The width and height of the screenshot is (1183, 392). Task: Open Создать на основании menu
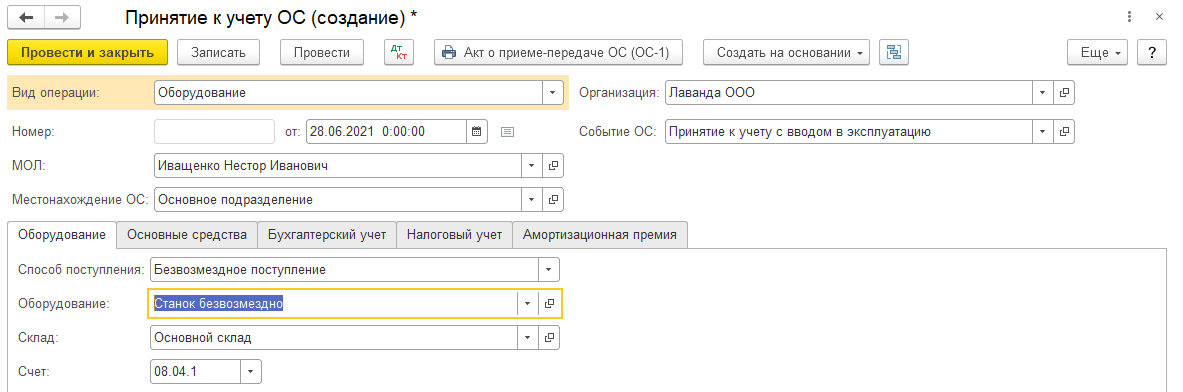[786, 52]
